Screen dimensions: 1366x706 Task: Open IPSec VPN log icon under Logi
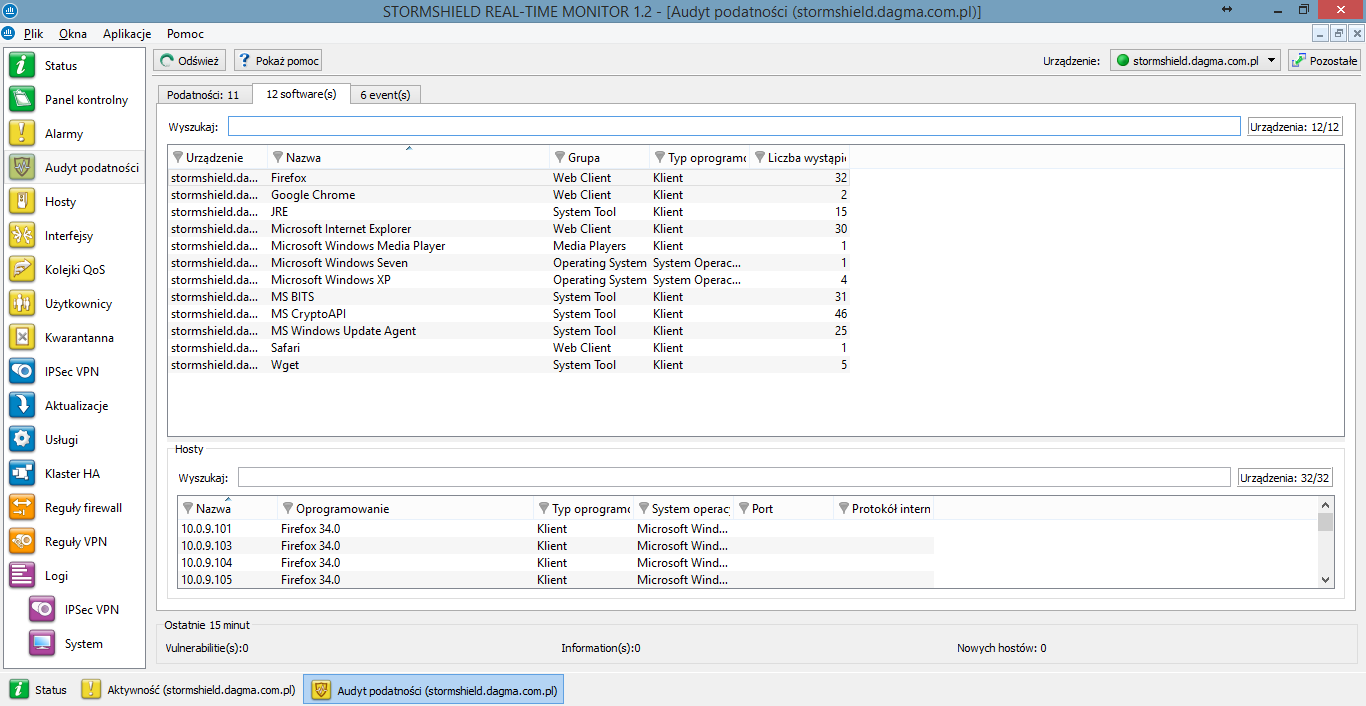[42, 610]
